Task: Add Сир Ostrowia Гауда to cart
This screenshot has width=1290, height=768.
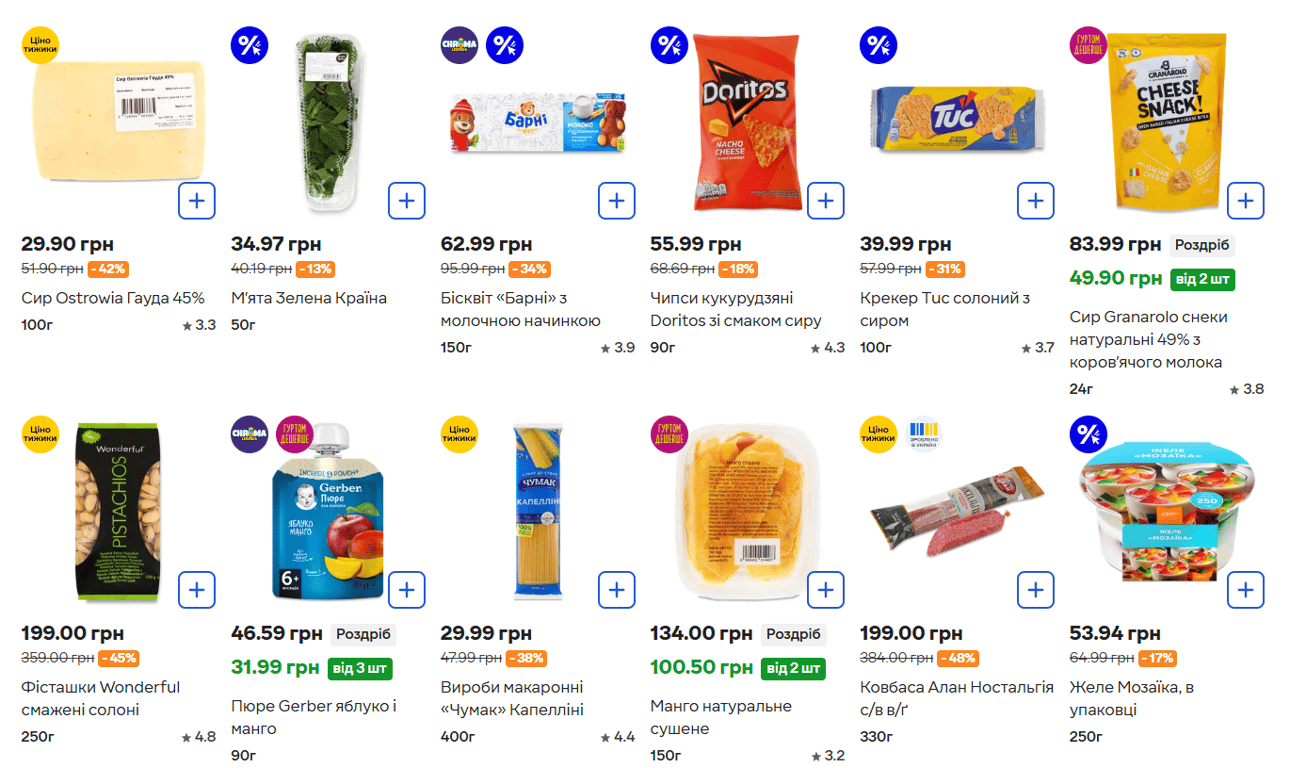Action: (x=197, y=201)
